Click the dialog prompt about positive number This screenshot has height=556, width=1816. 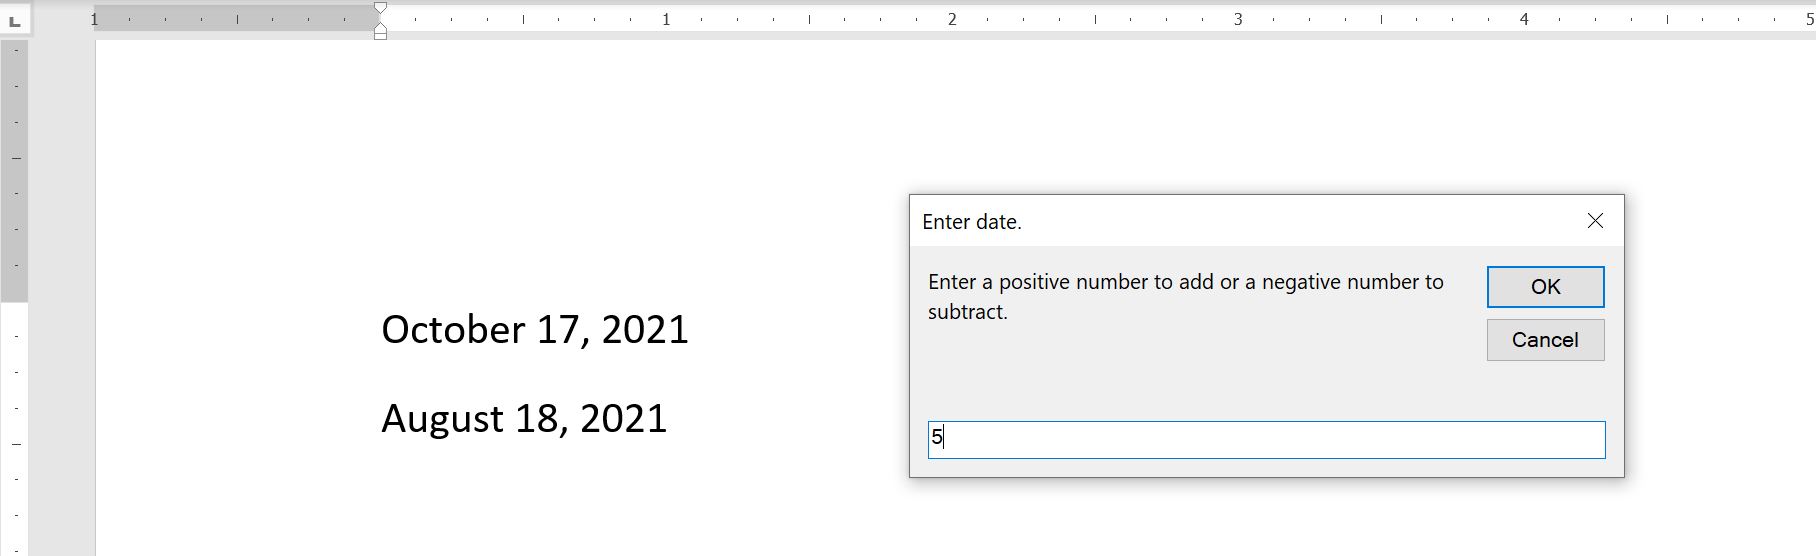(1186, 297)
